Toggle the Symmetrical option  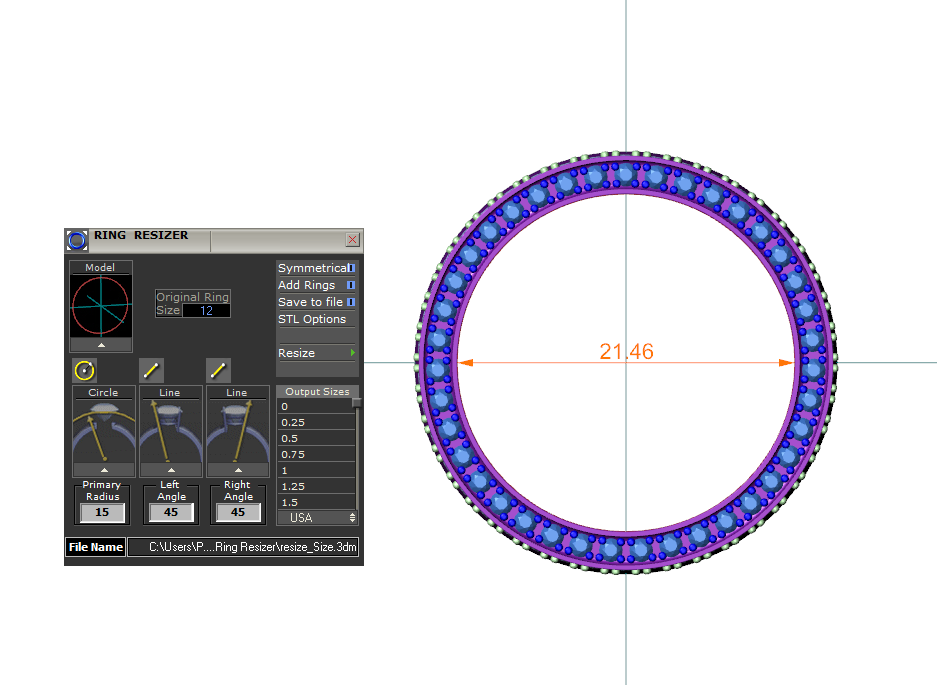point(351,268)
